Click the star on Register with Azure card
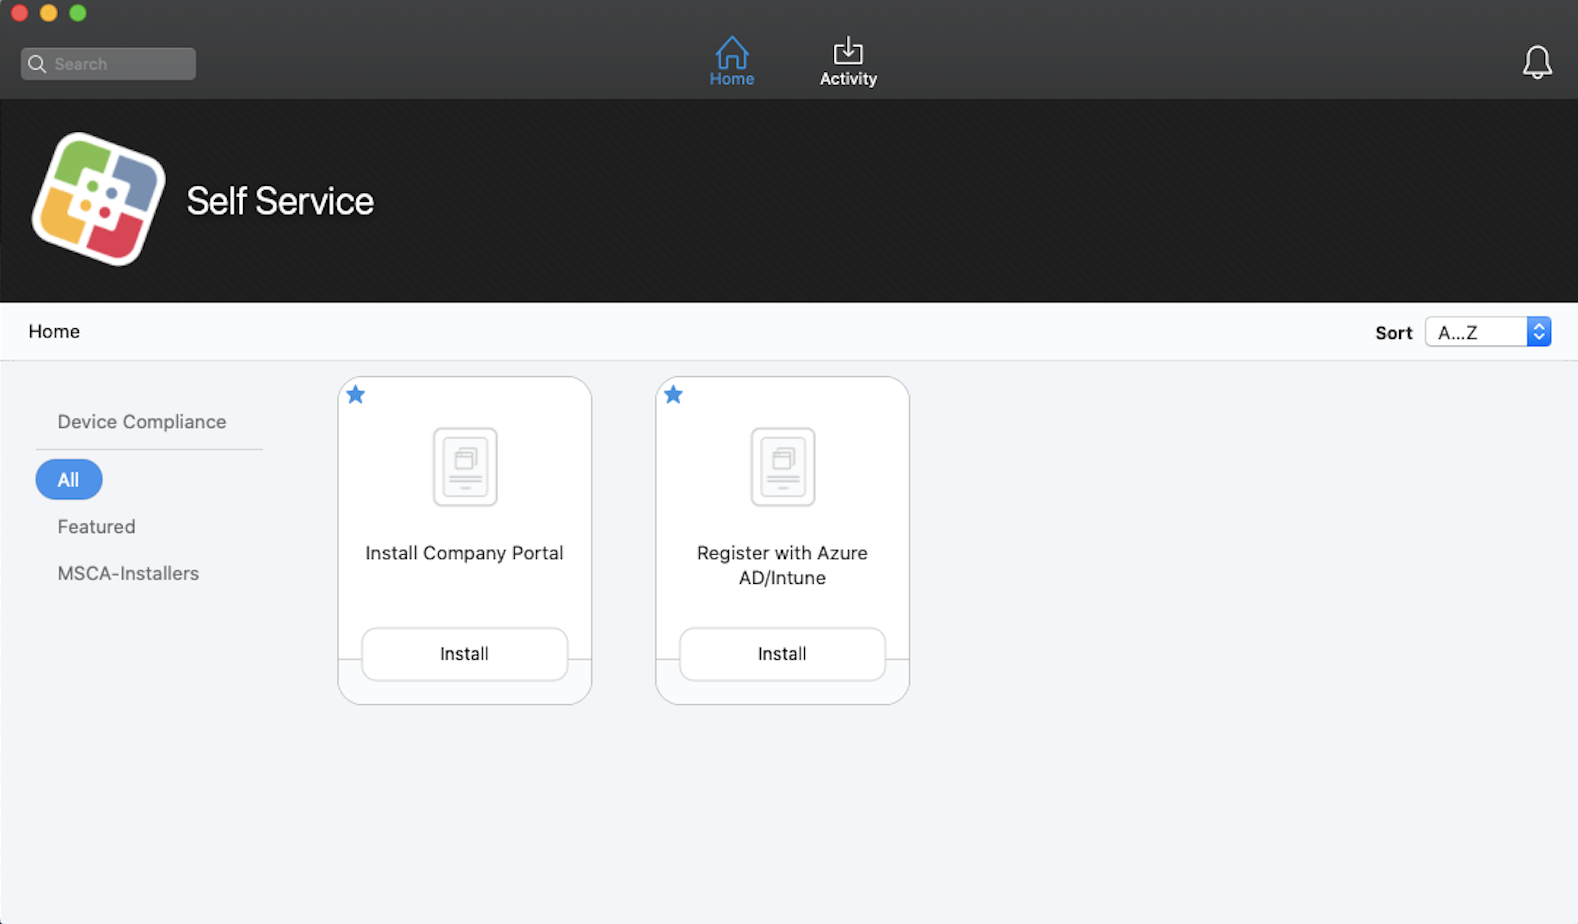Viewport: 1578px width, 924px height. 673,395
